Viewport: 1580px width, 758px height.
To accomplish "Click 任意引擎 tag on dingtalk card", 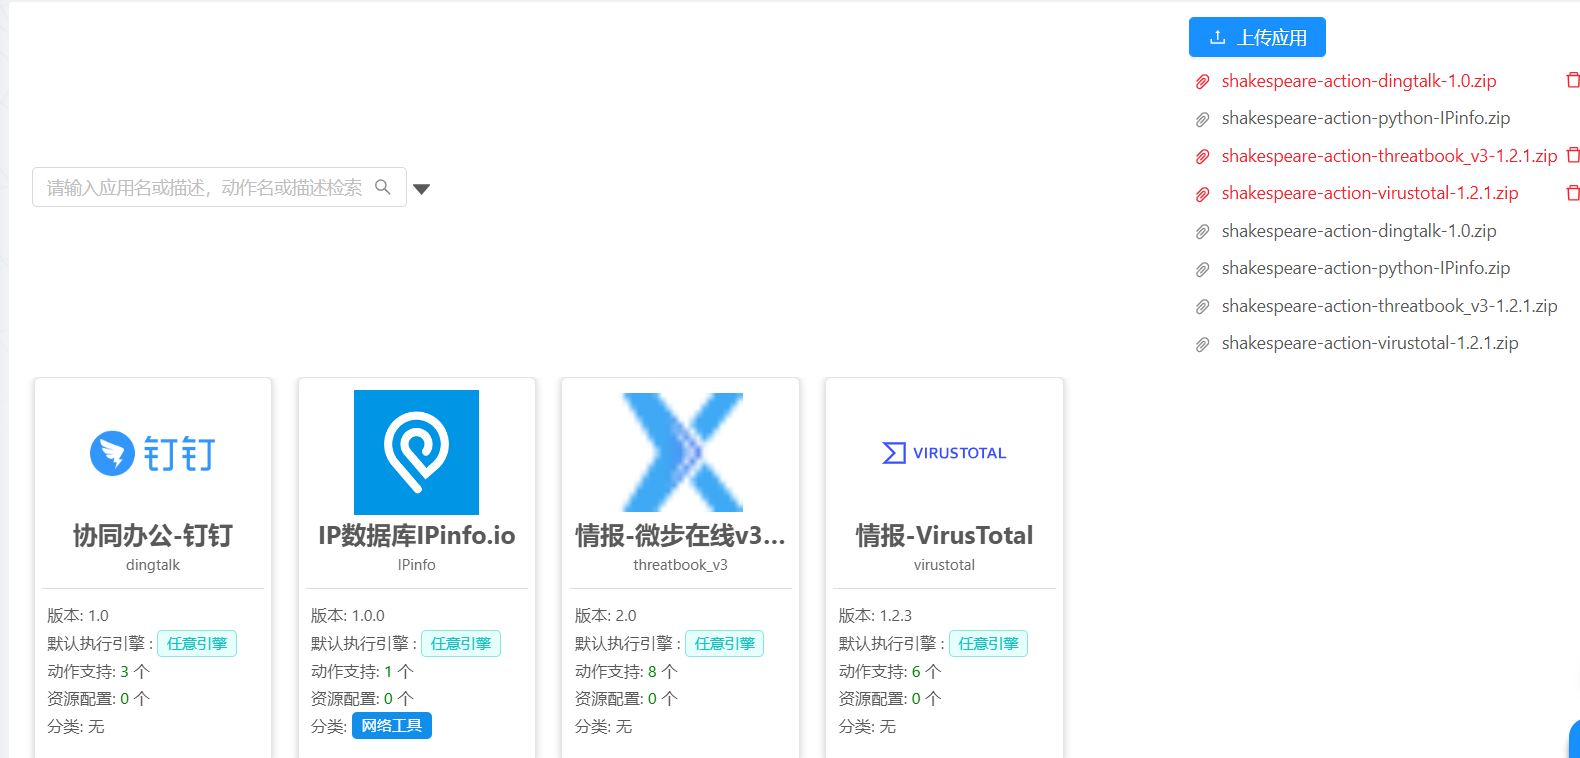I will coord(197,644).
